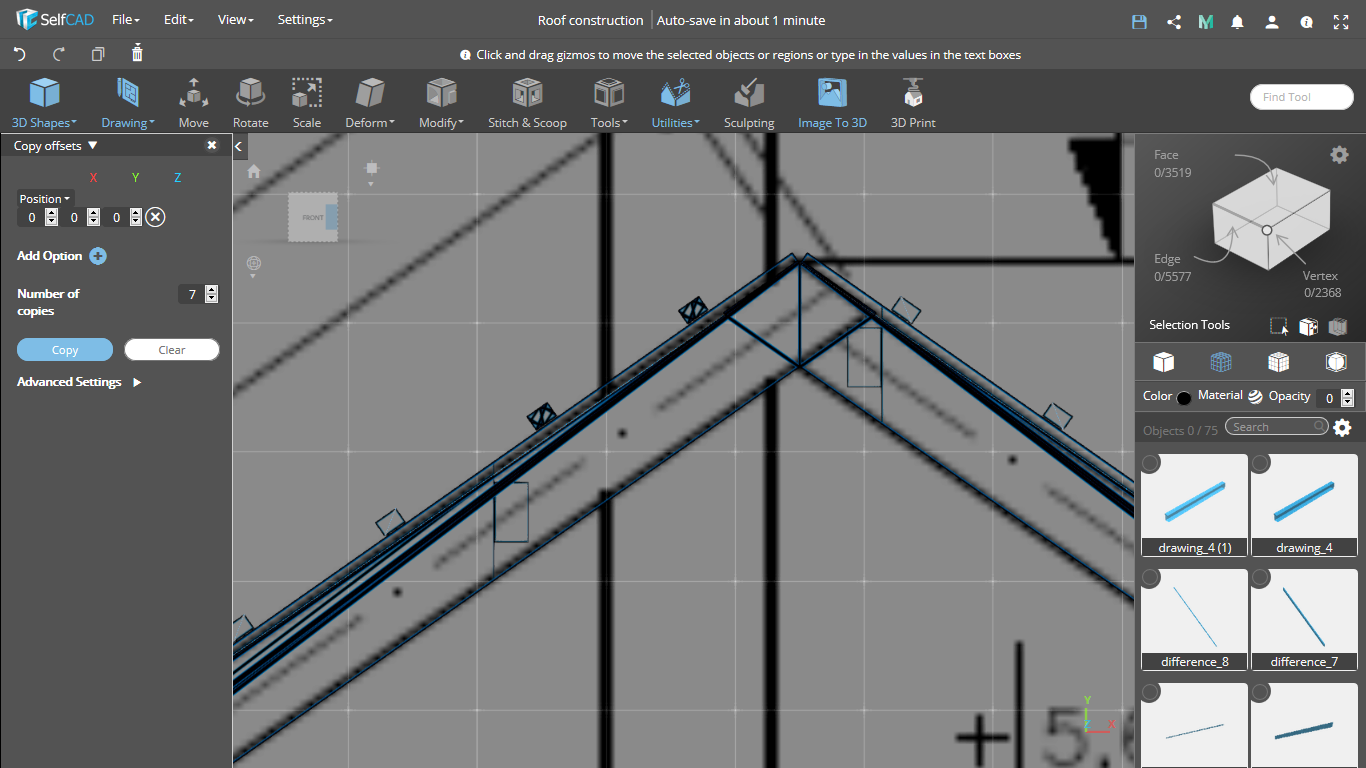Open the View menu
Screen dimensions: 1366x768
(236, 20)
